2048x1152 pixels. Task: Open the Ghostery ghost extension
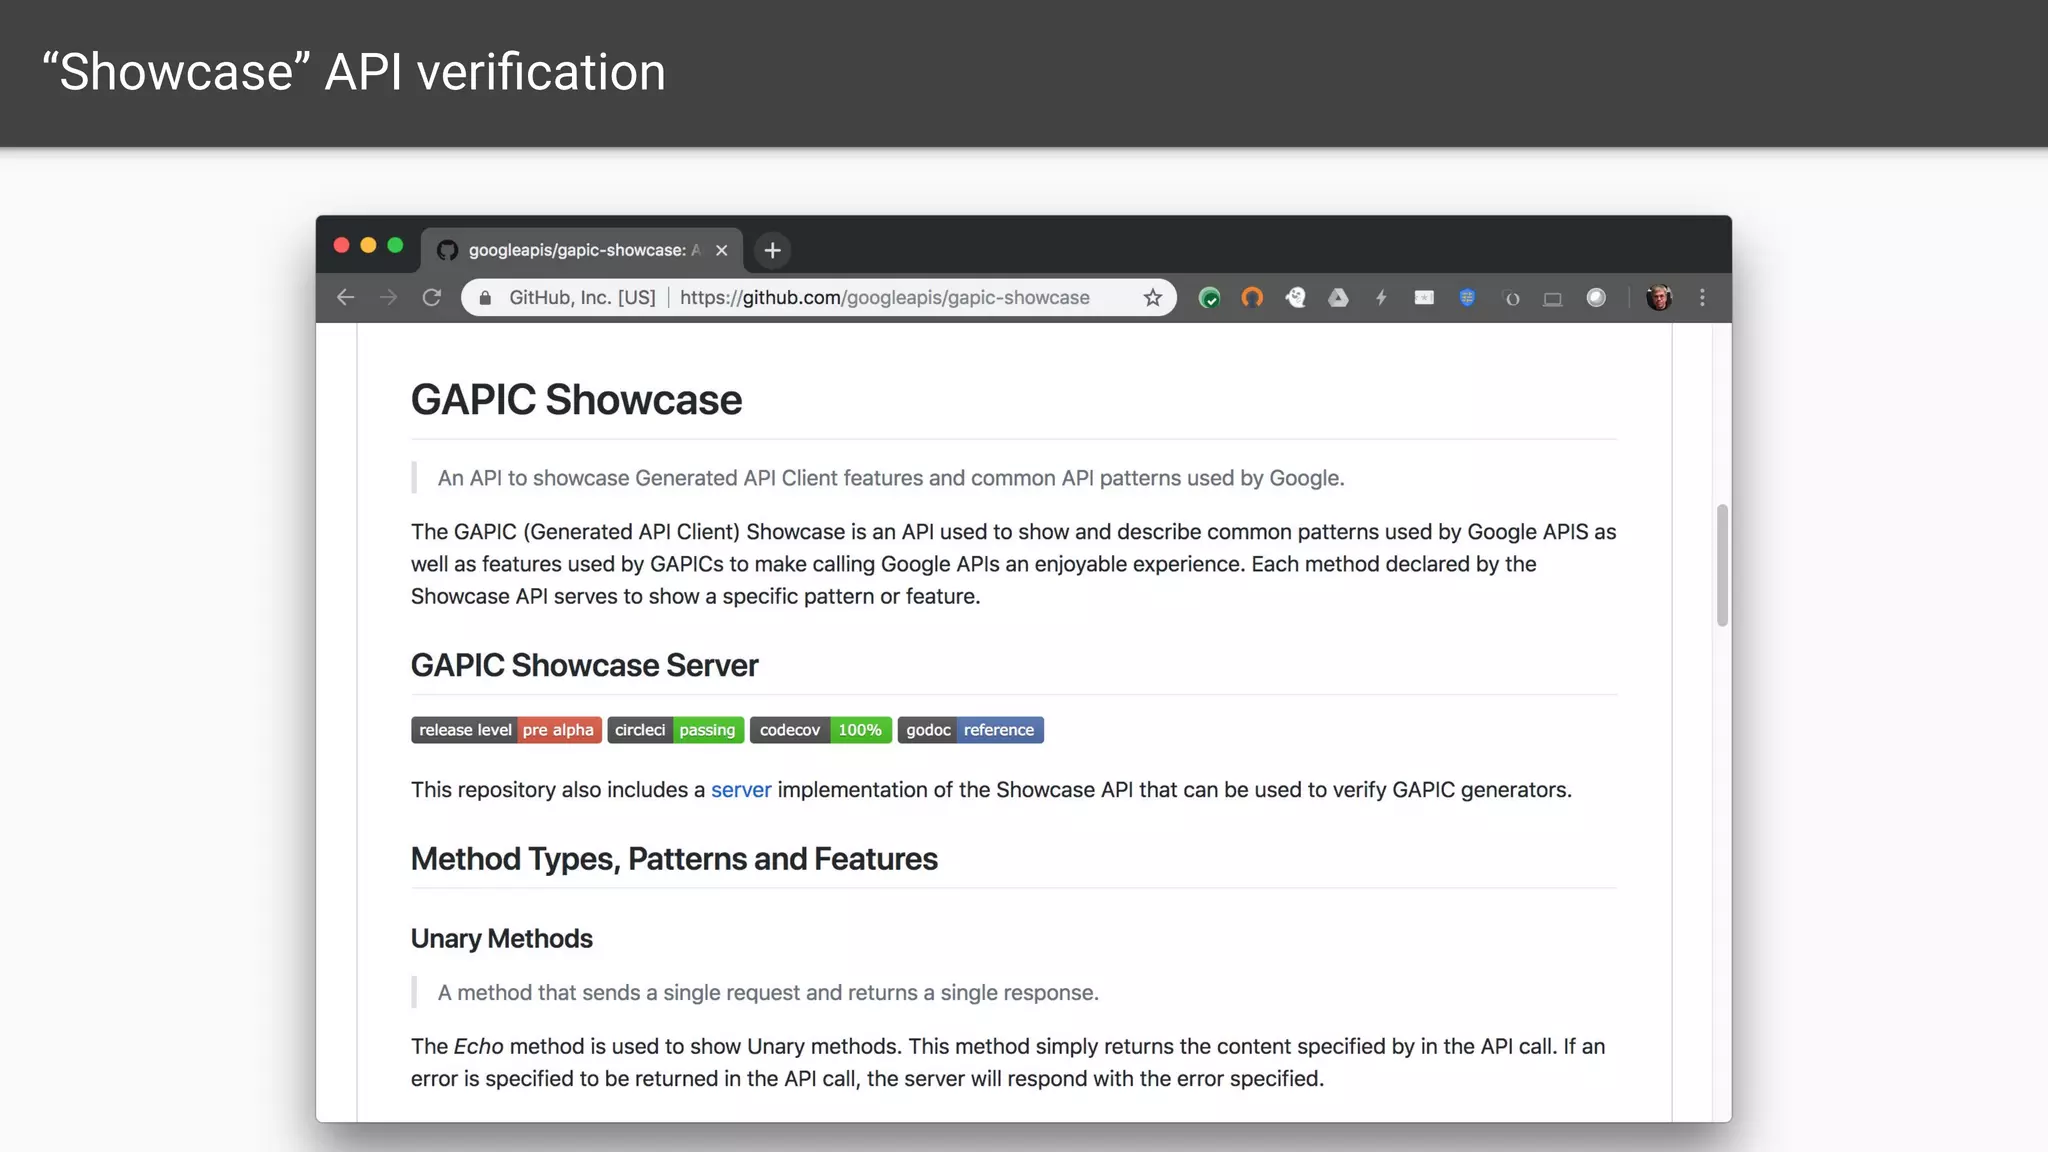[x=1295, y=297]
